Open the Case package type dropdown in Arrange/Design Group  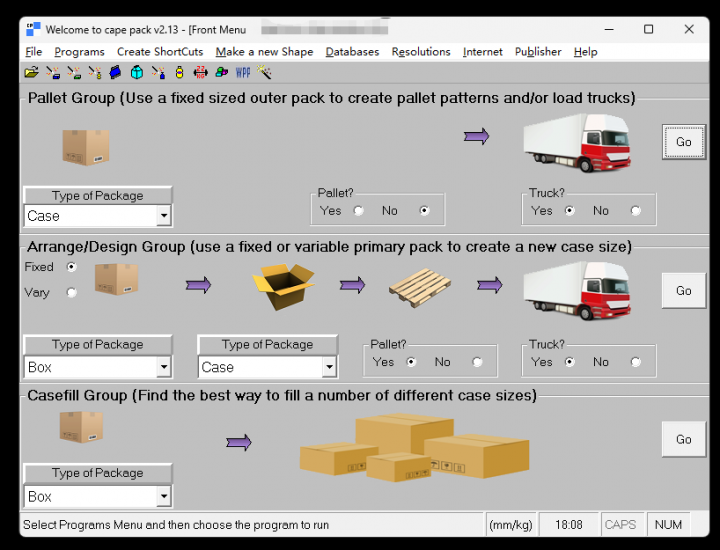pyautogui.click(x=329, y=368)
